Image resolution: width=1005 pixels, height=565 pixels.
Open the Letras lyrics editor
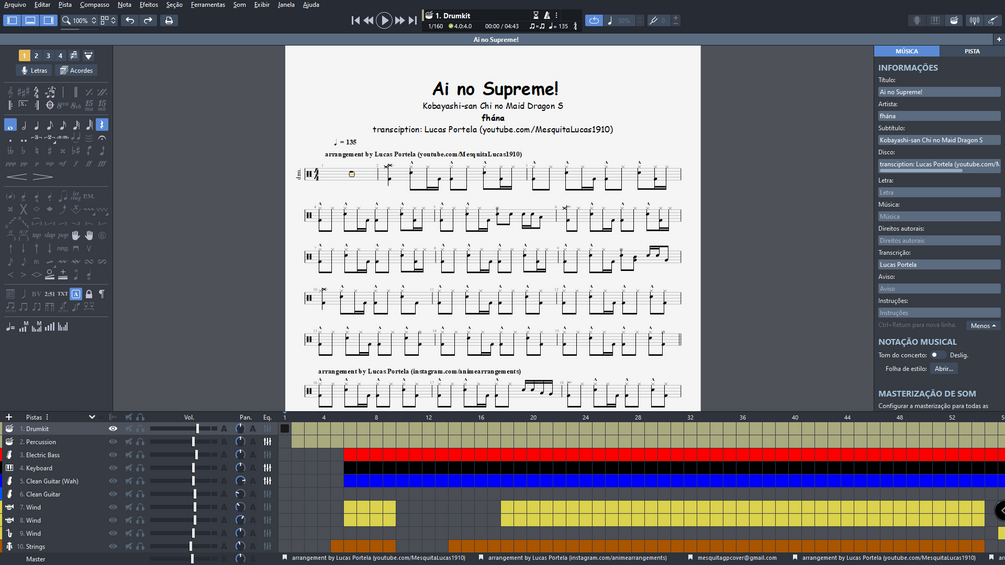(x=34, y=70)
